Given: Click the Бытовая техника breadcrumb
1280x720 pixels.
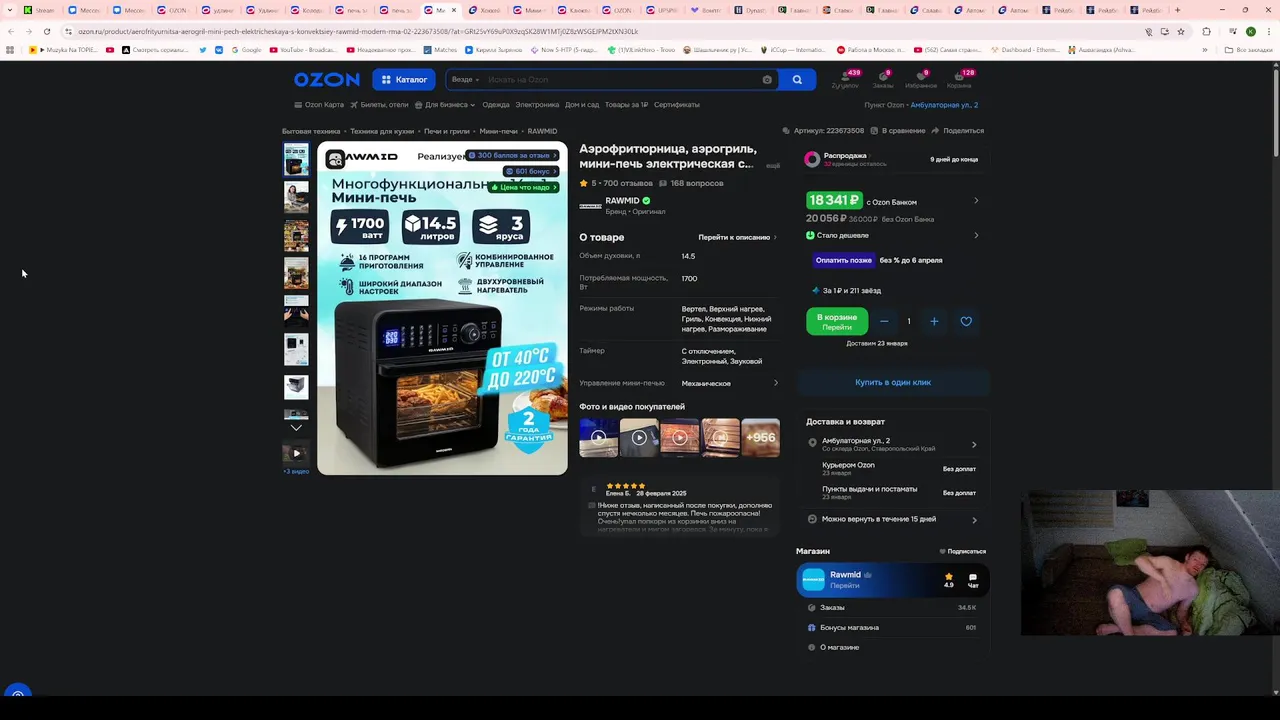Looking at the screenshot, I should [x=311, y=131].
